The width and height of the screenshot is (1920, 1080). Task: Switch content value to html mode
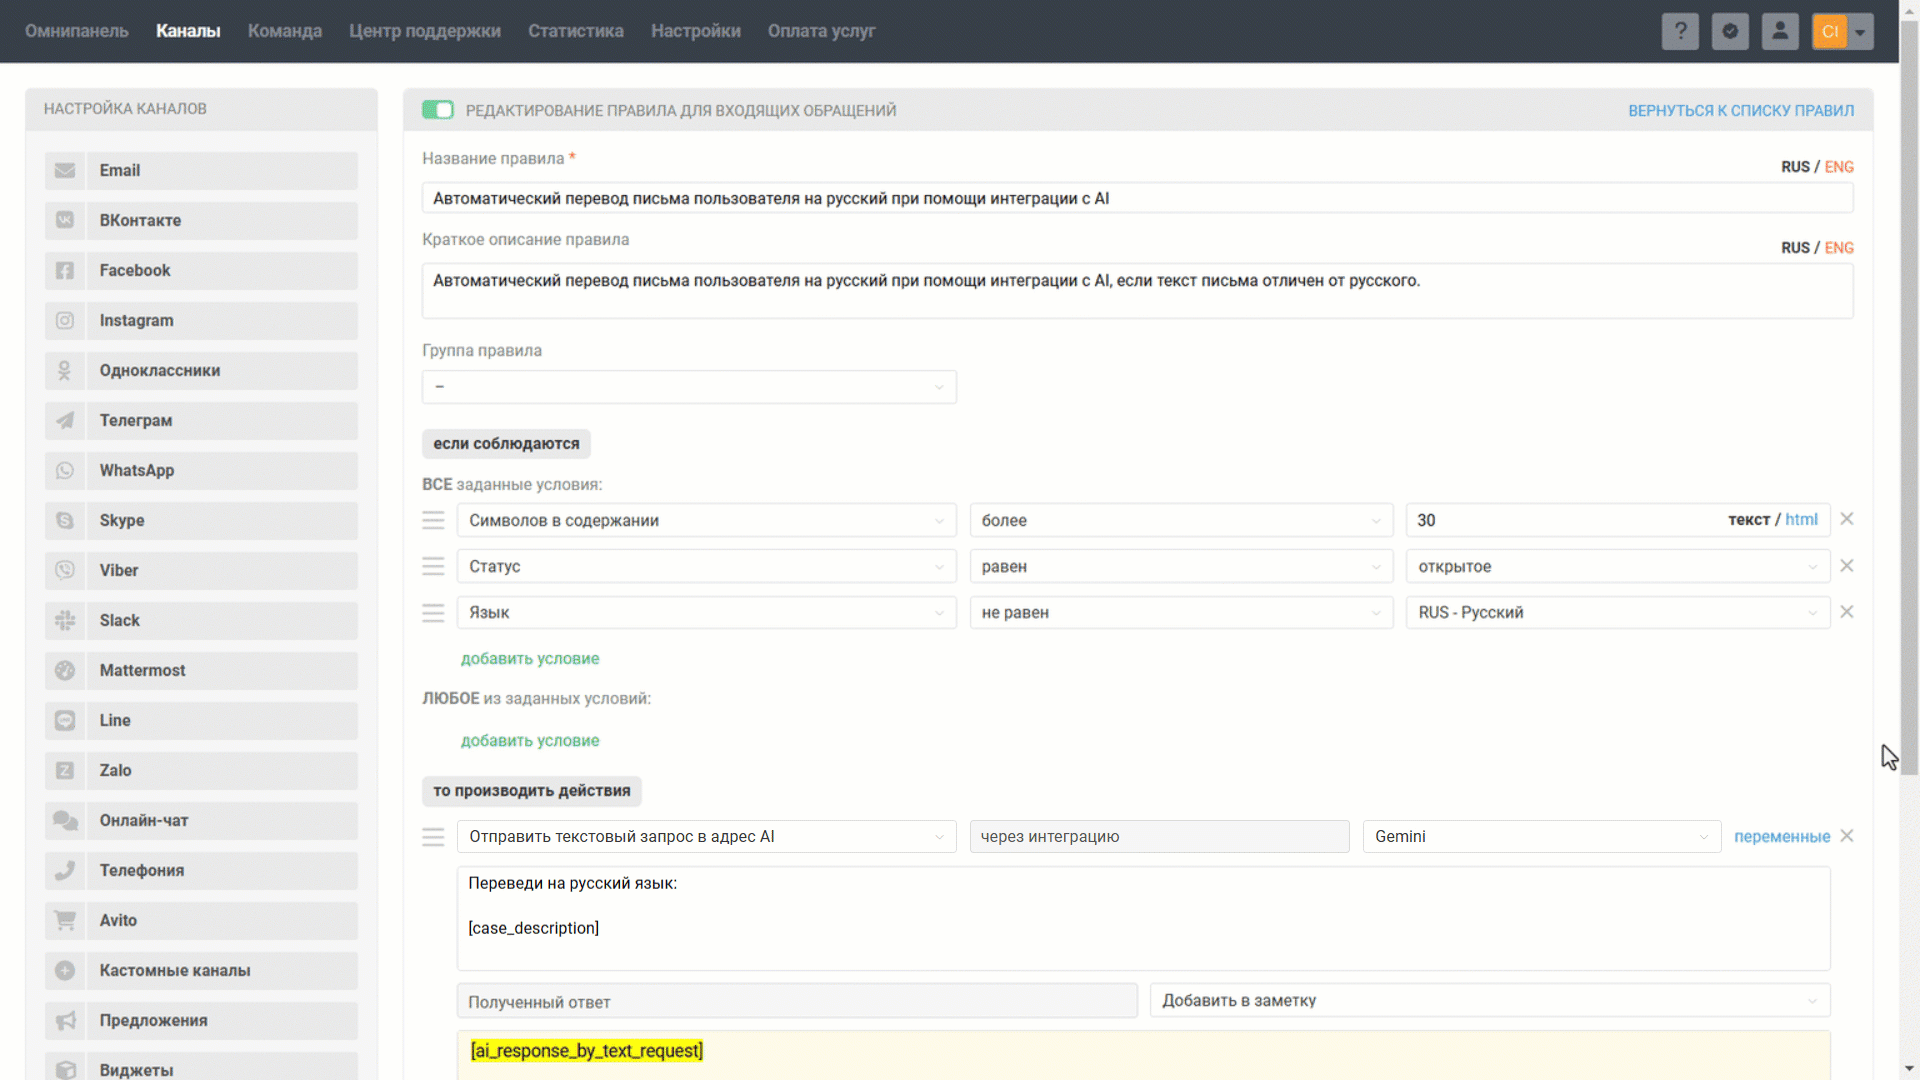coord(1801,520)
